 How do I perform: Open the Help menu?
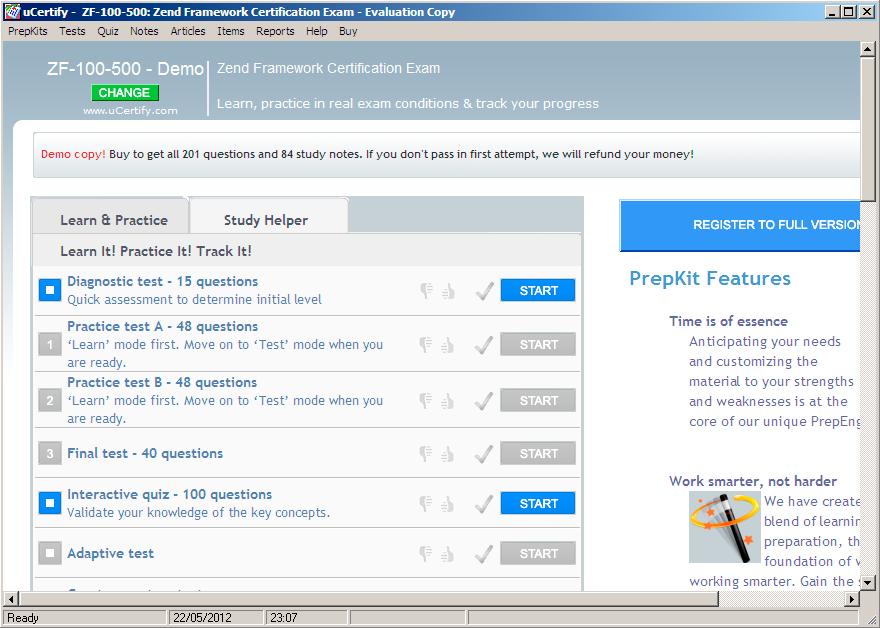(x=317, y=31)
